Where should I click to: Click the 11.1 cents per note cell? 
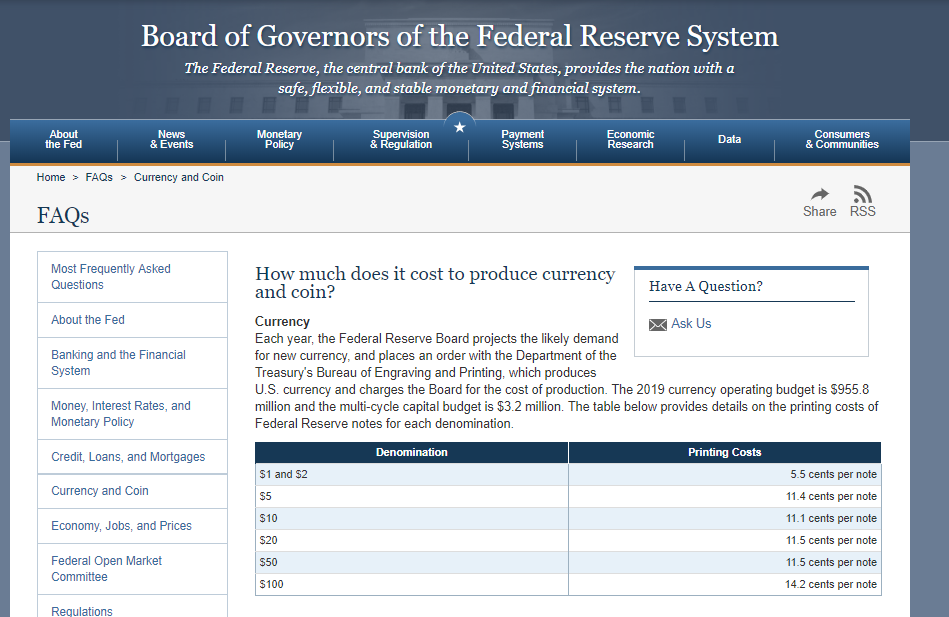pos(724,518)
